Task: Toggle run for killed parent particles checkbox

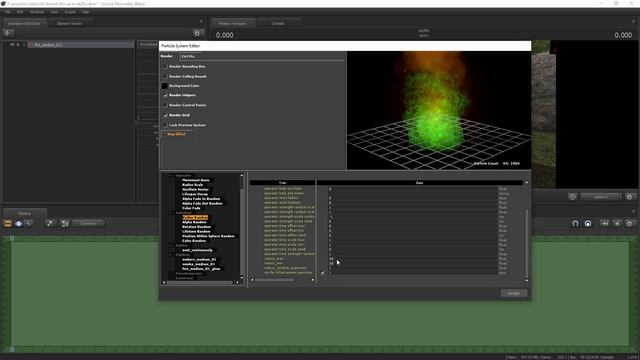Action: [322, 273]
